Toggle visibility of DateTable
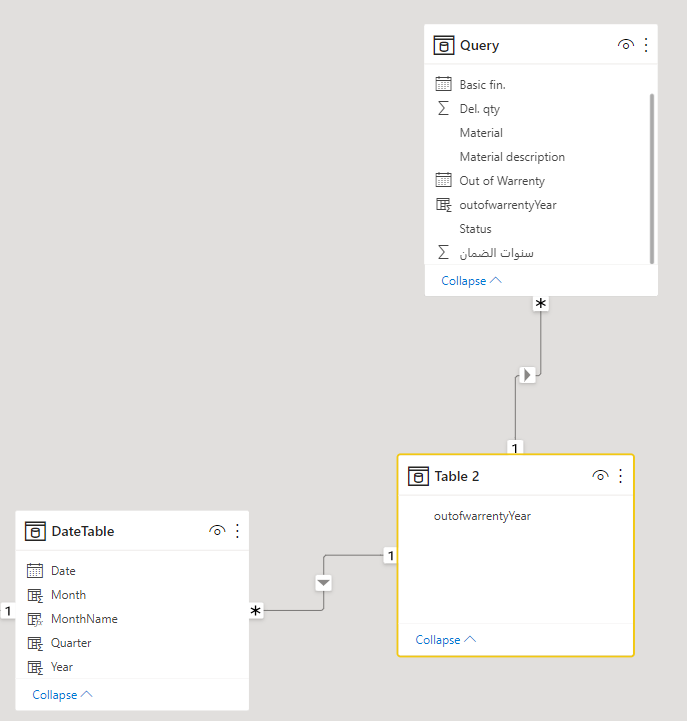The image size is (687, 721). tap(217, 531)
